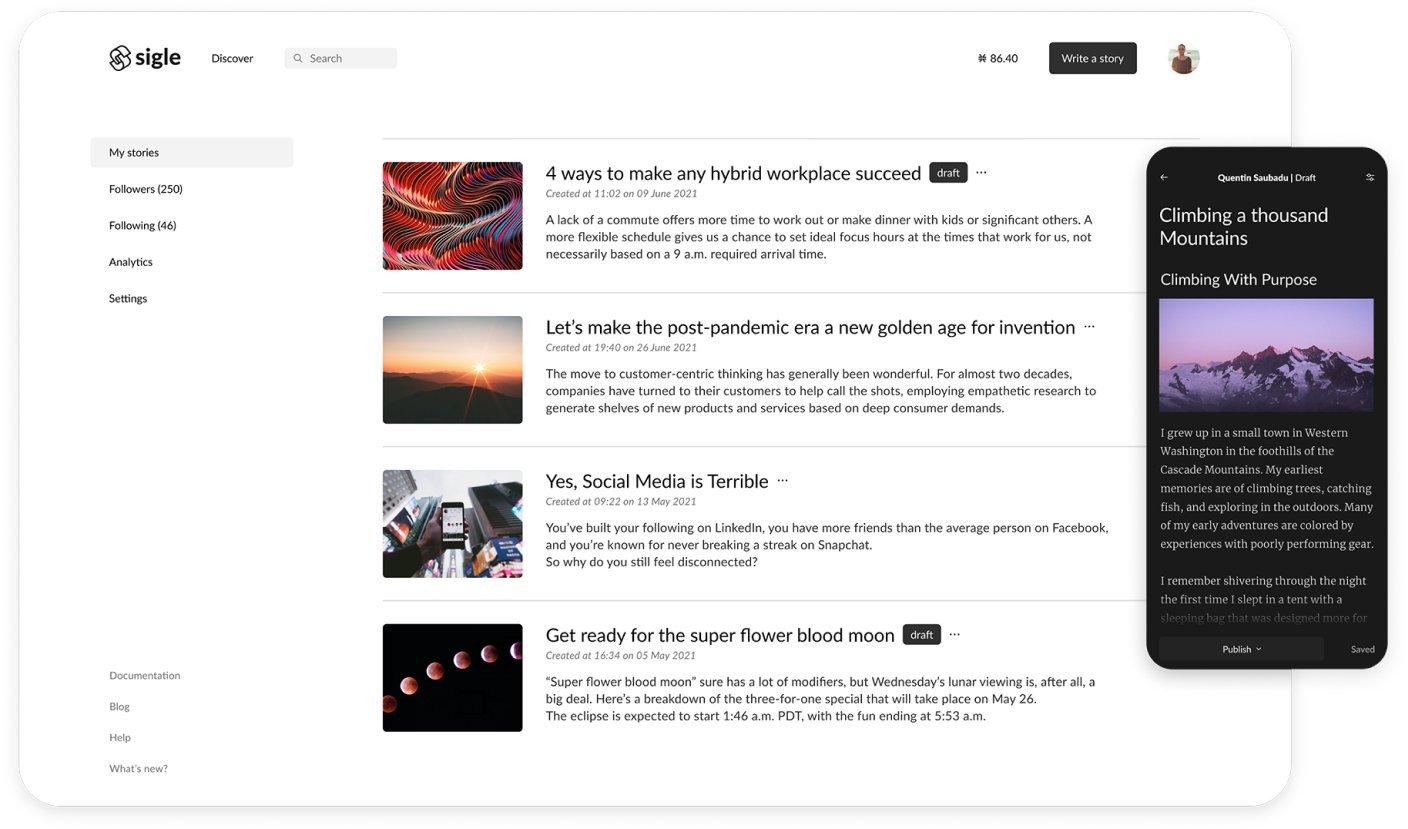The image size is (1408, 829).
Task: Open 'Yes, Social Media is Terrible' title
Action: click(657, 481)
